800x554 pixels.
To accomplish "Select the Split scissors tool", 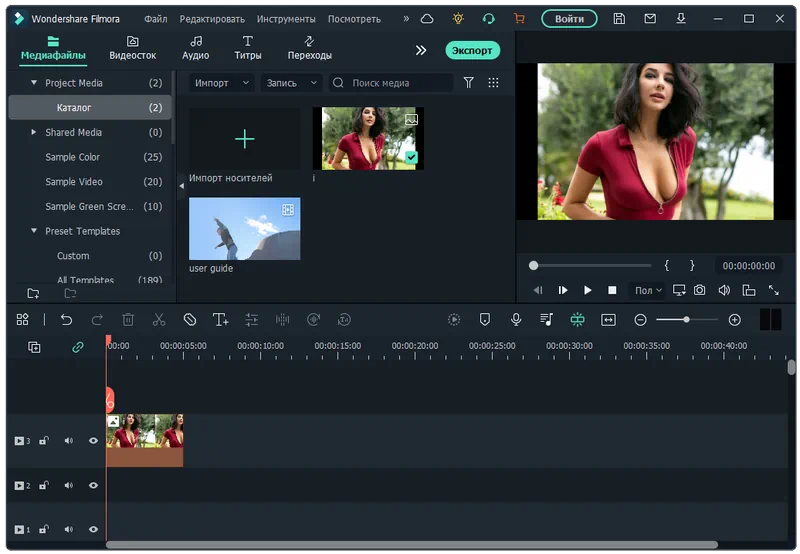I will coord(158,320).
